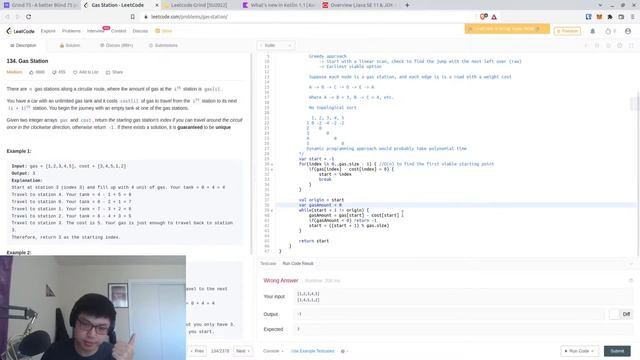Open the Interview nav item

pyautogui.click(x=95, y=31)
